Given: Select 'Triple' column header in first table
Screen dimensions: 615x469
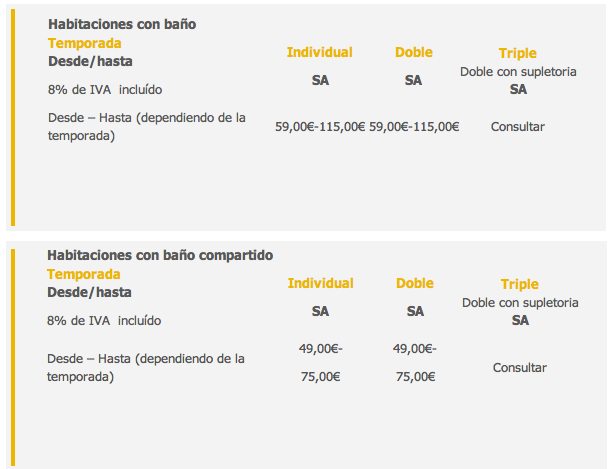Looking at the screenshot, I should click(x=518, y=53).
